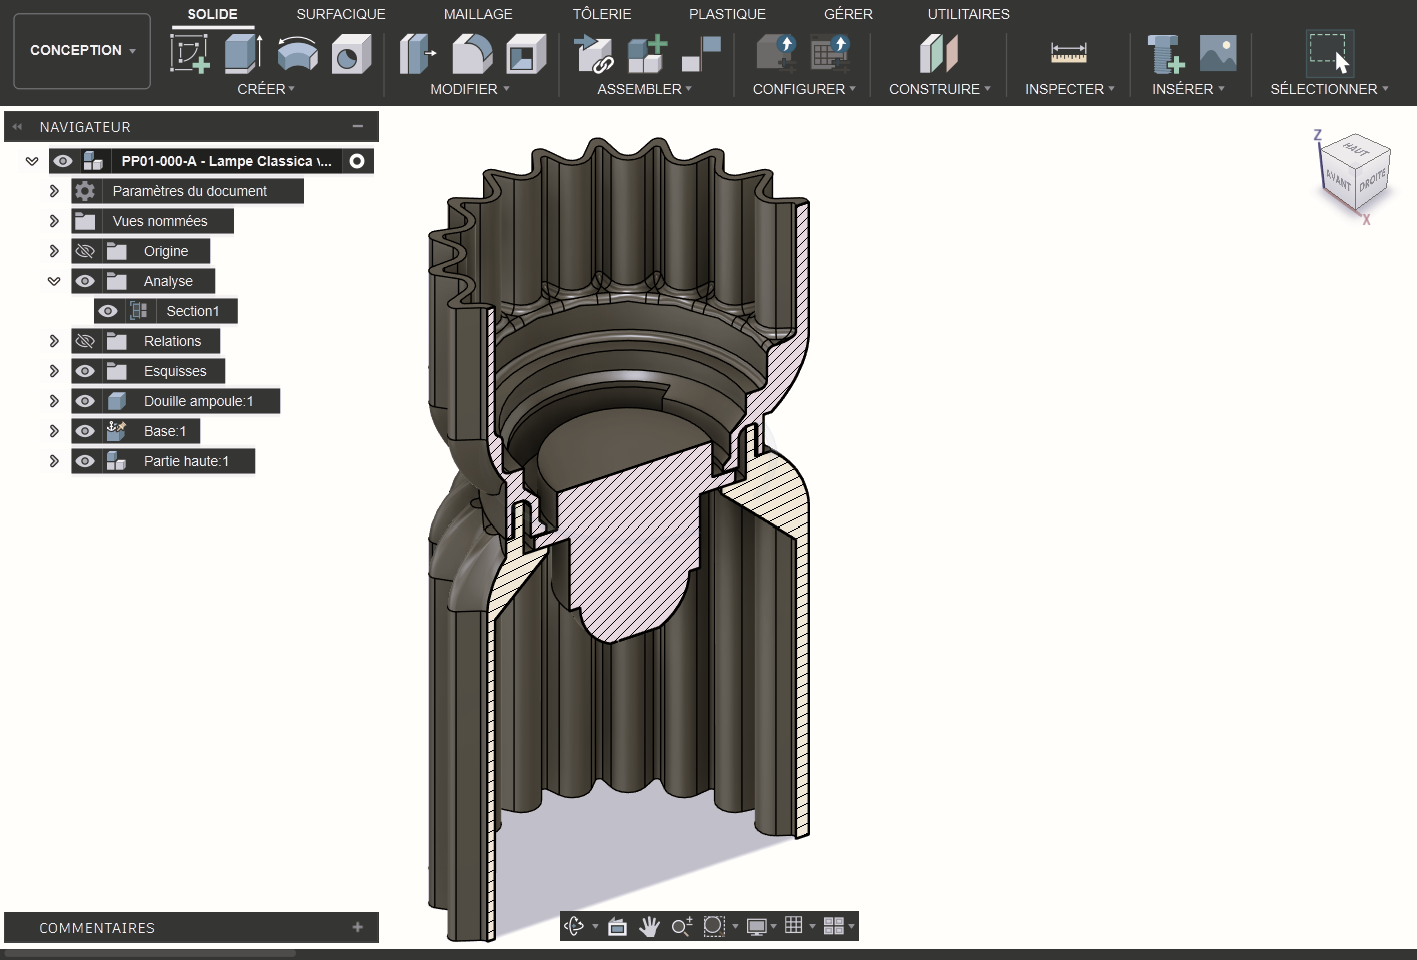Select the Revolve tool icon
The height and width of the screenshot is (960, 1417).
297,53
